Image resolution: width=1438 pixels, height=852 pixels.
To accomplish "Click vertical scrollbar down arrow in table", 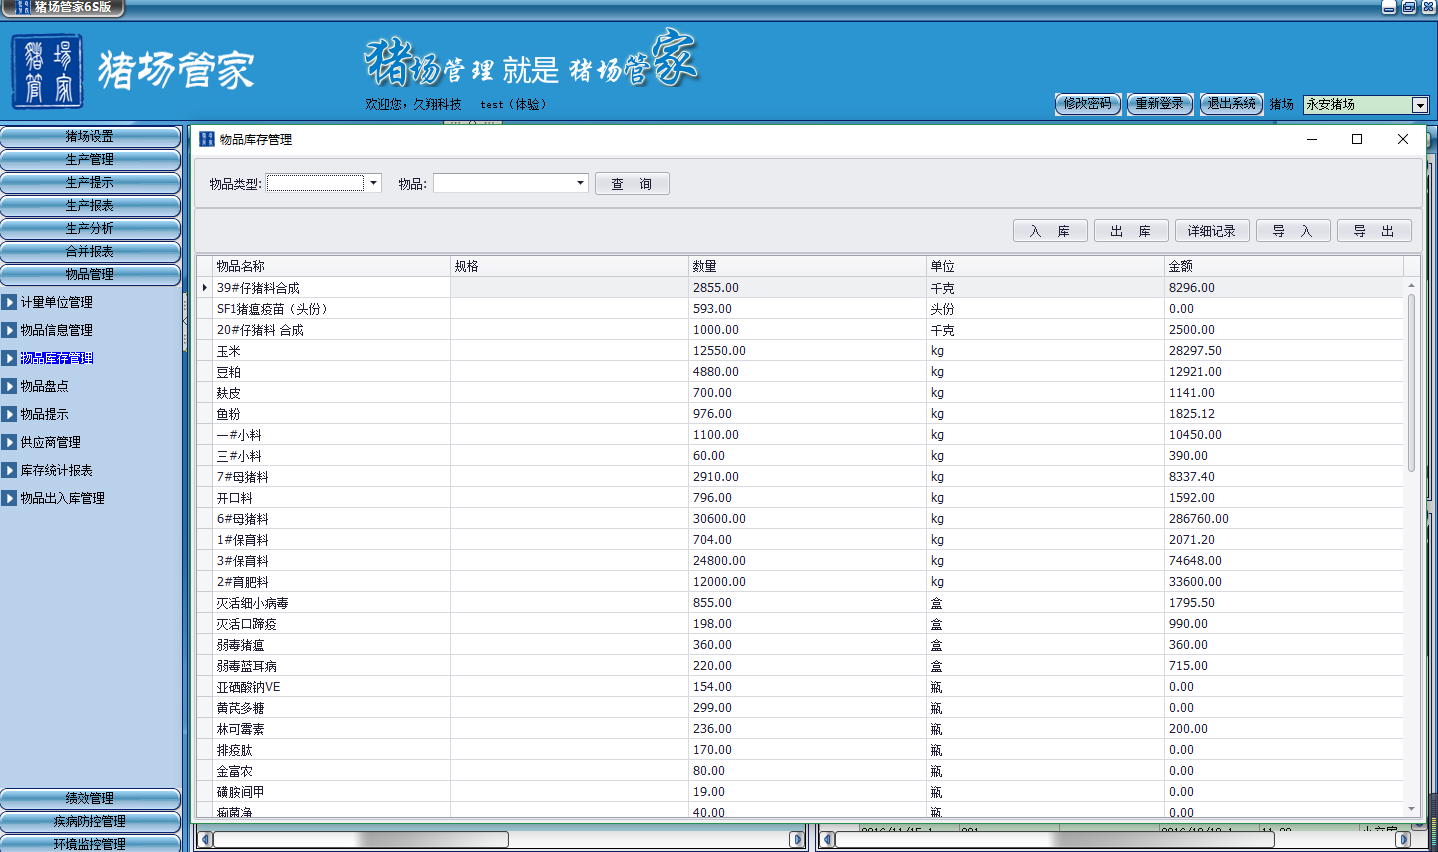I will pyautogui.click(x=1412, y=809).
